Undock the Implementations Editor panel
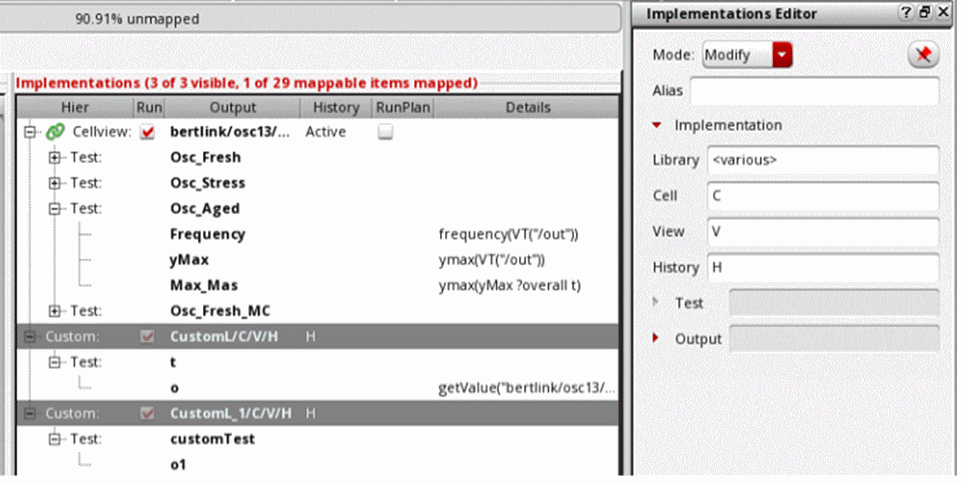The height and width of the screenshot is (485, 961). (x=925, y=12)
